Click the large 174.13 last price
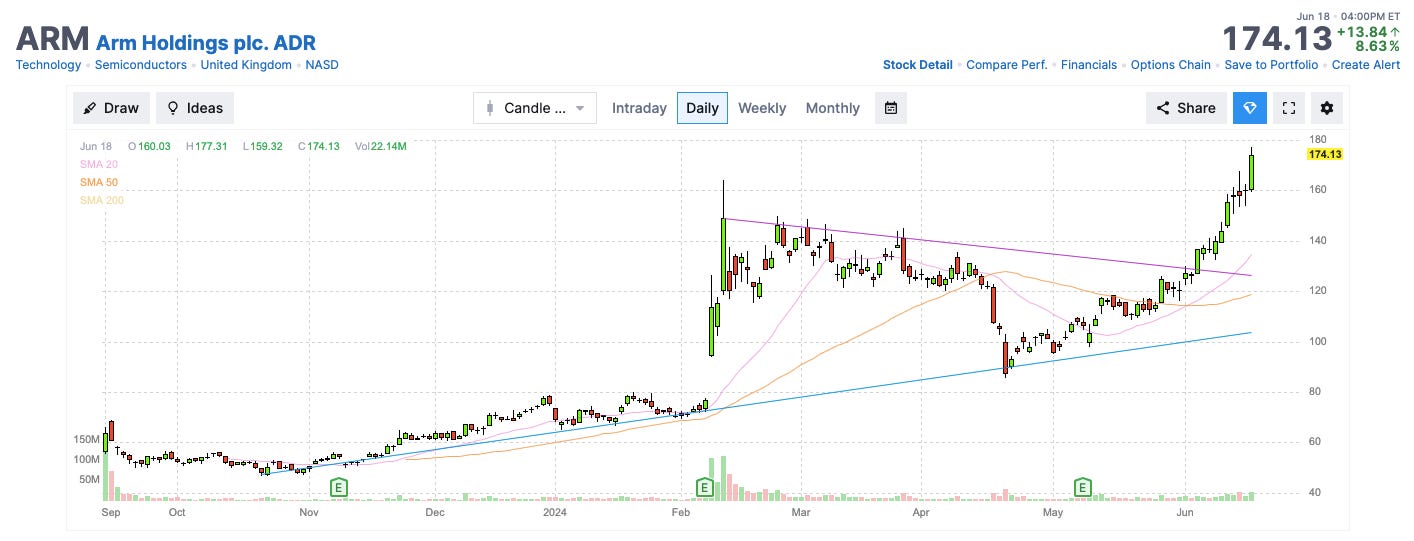The height and width of the screenshot is (541, 1414). coord(1278,39)
